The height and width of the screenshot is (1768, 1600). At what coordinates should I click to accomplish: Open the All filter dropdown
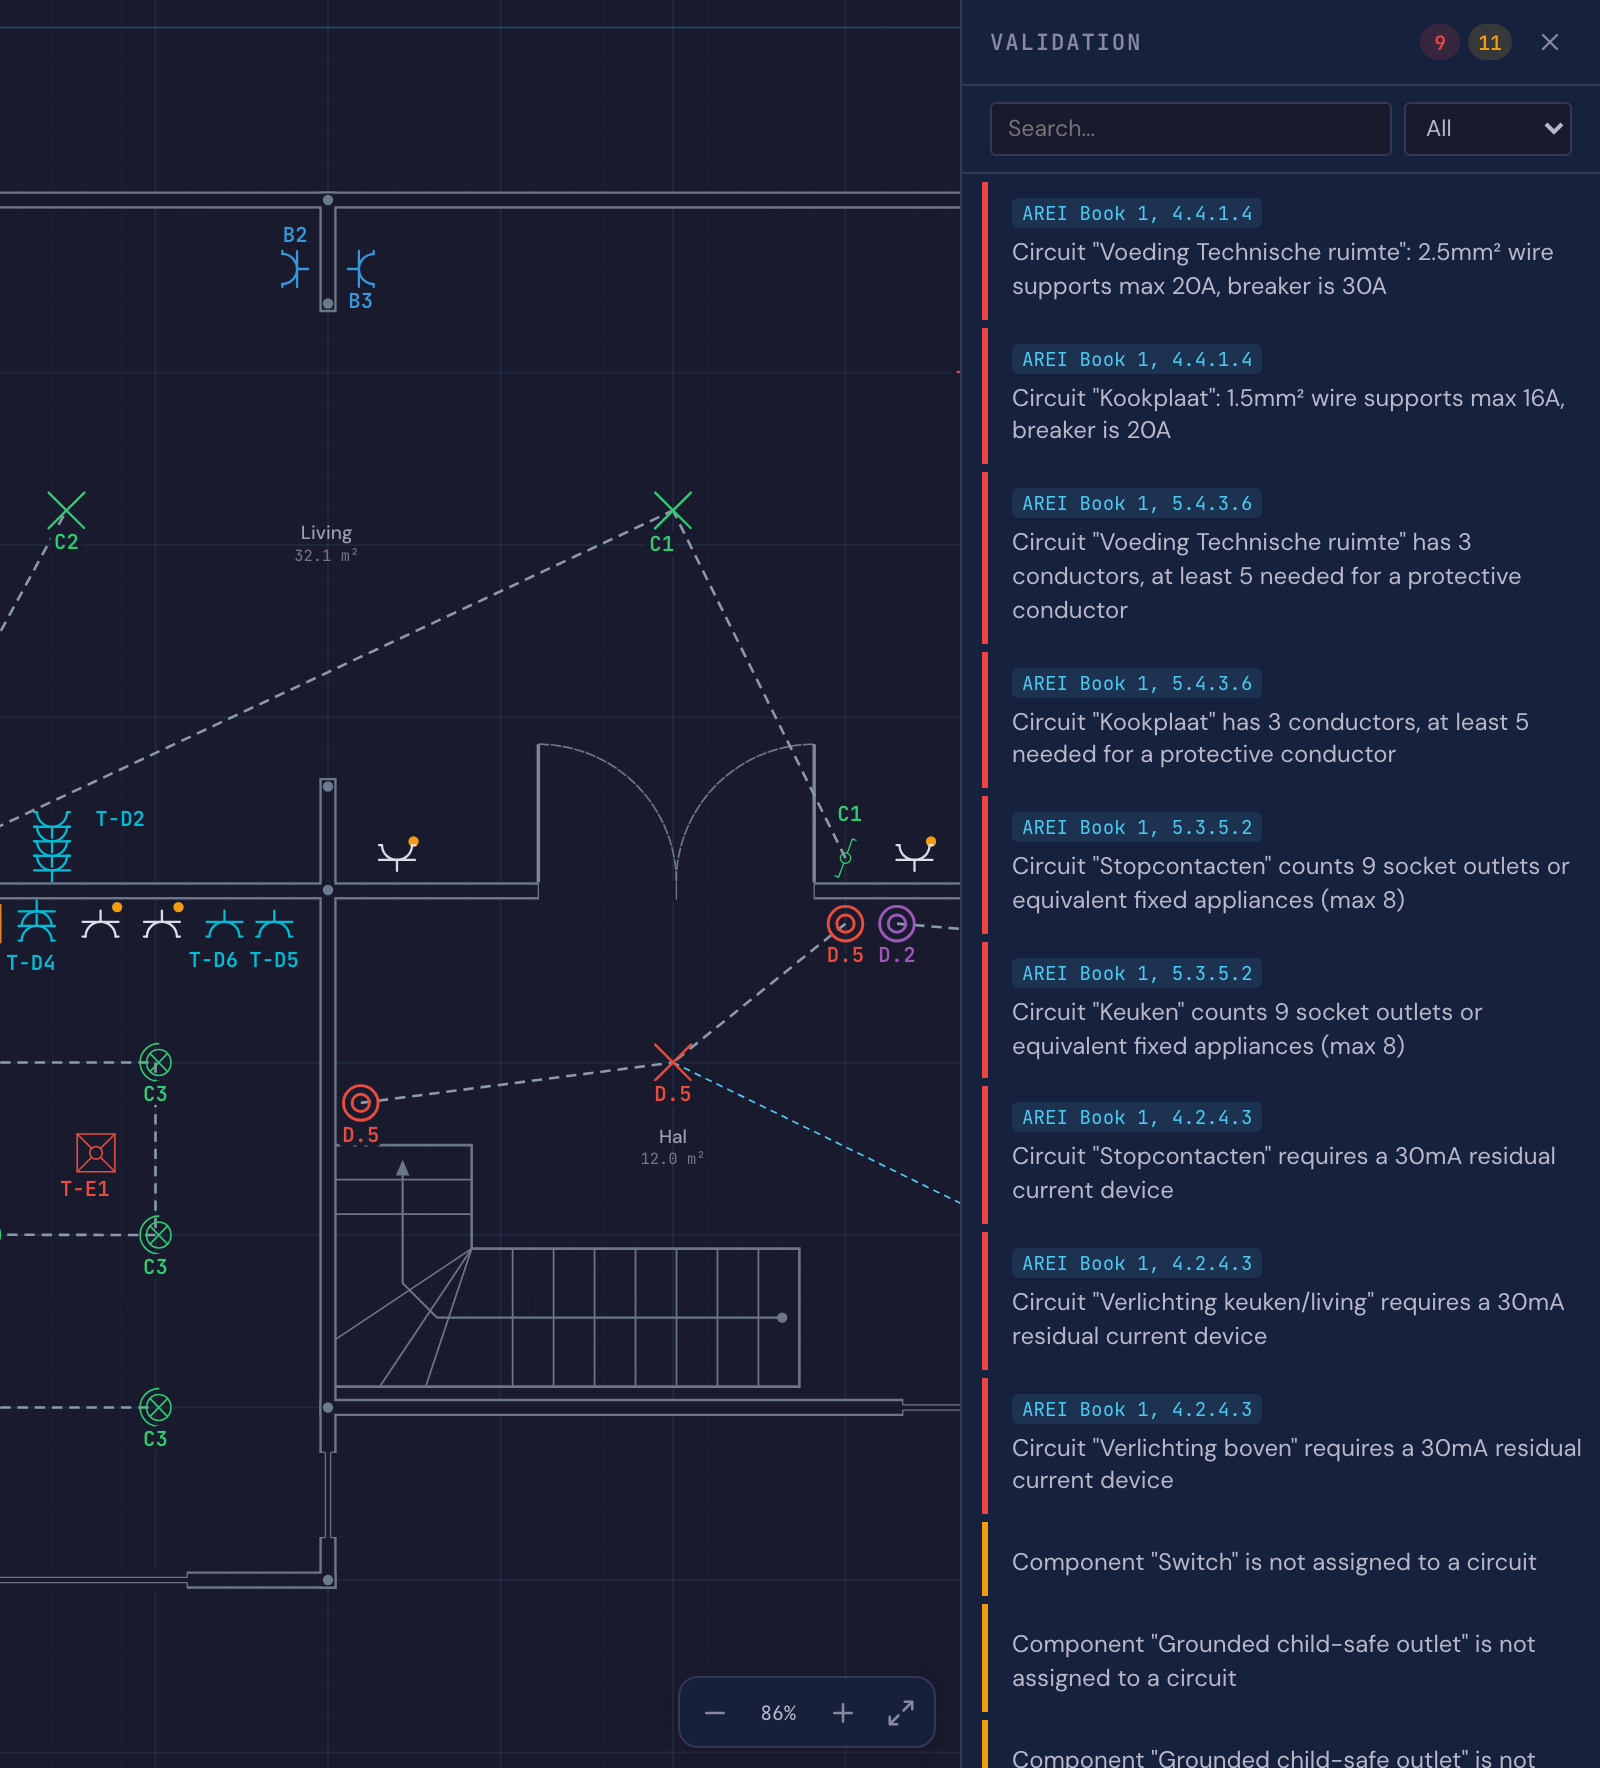[1488, 129]
